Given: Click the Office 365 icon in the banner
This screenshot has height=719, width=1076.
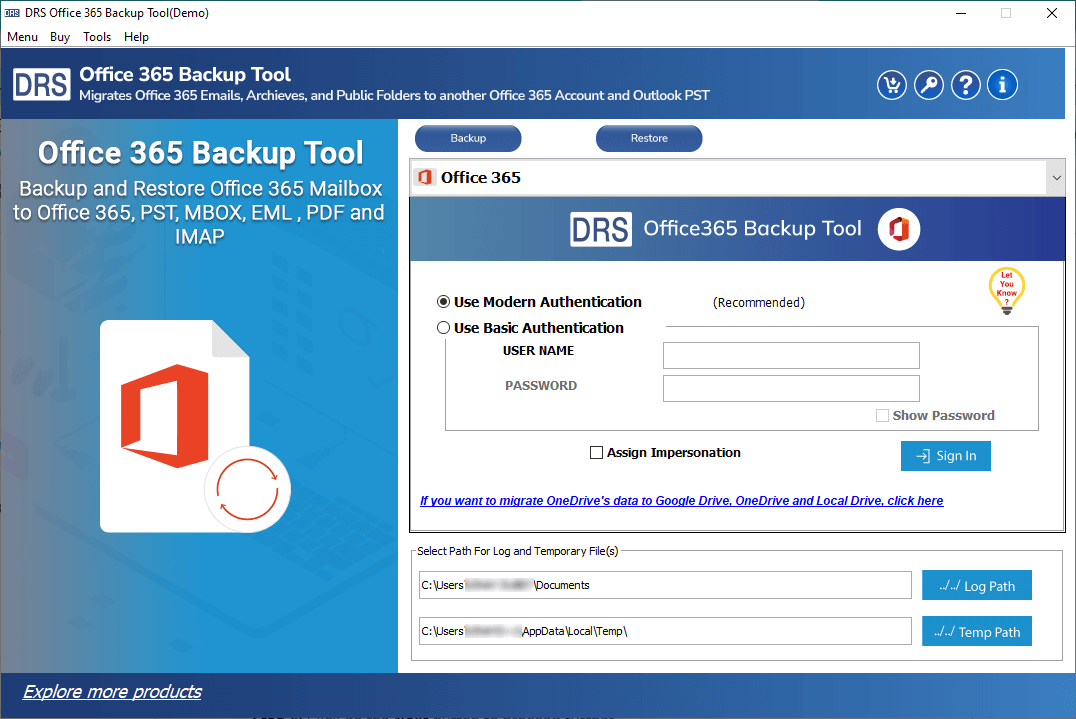Looking at the screenshot, I should point(898,228).
